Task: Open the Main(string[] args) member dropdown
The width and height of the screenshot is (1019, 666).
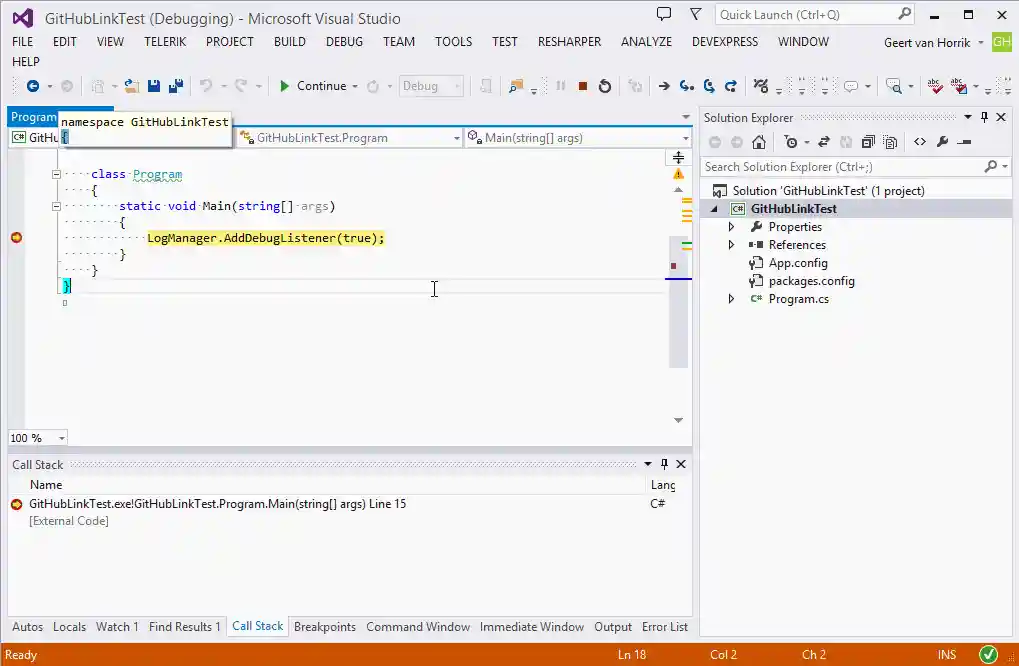Action: pos(575,137)
